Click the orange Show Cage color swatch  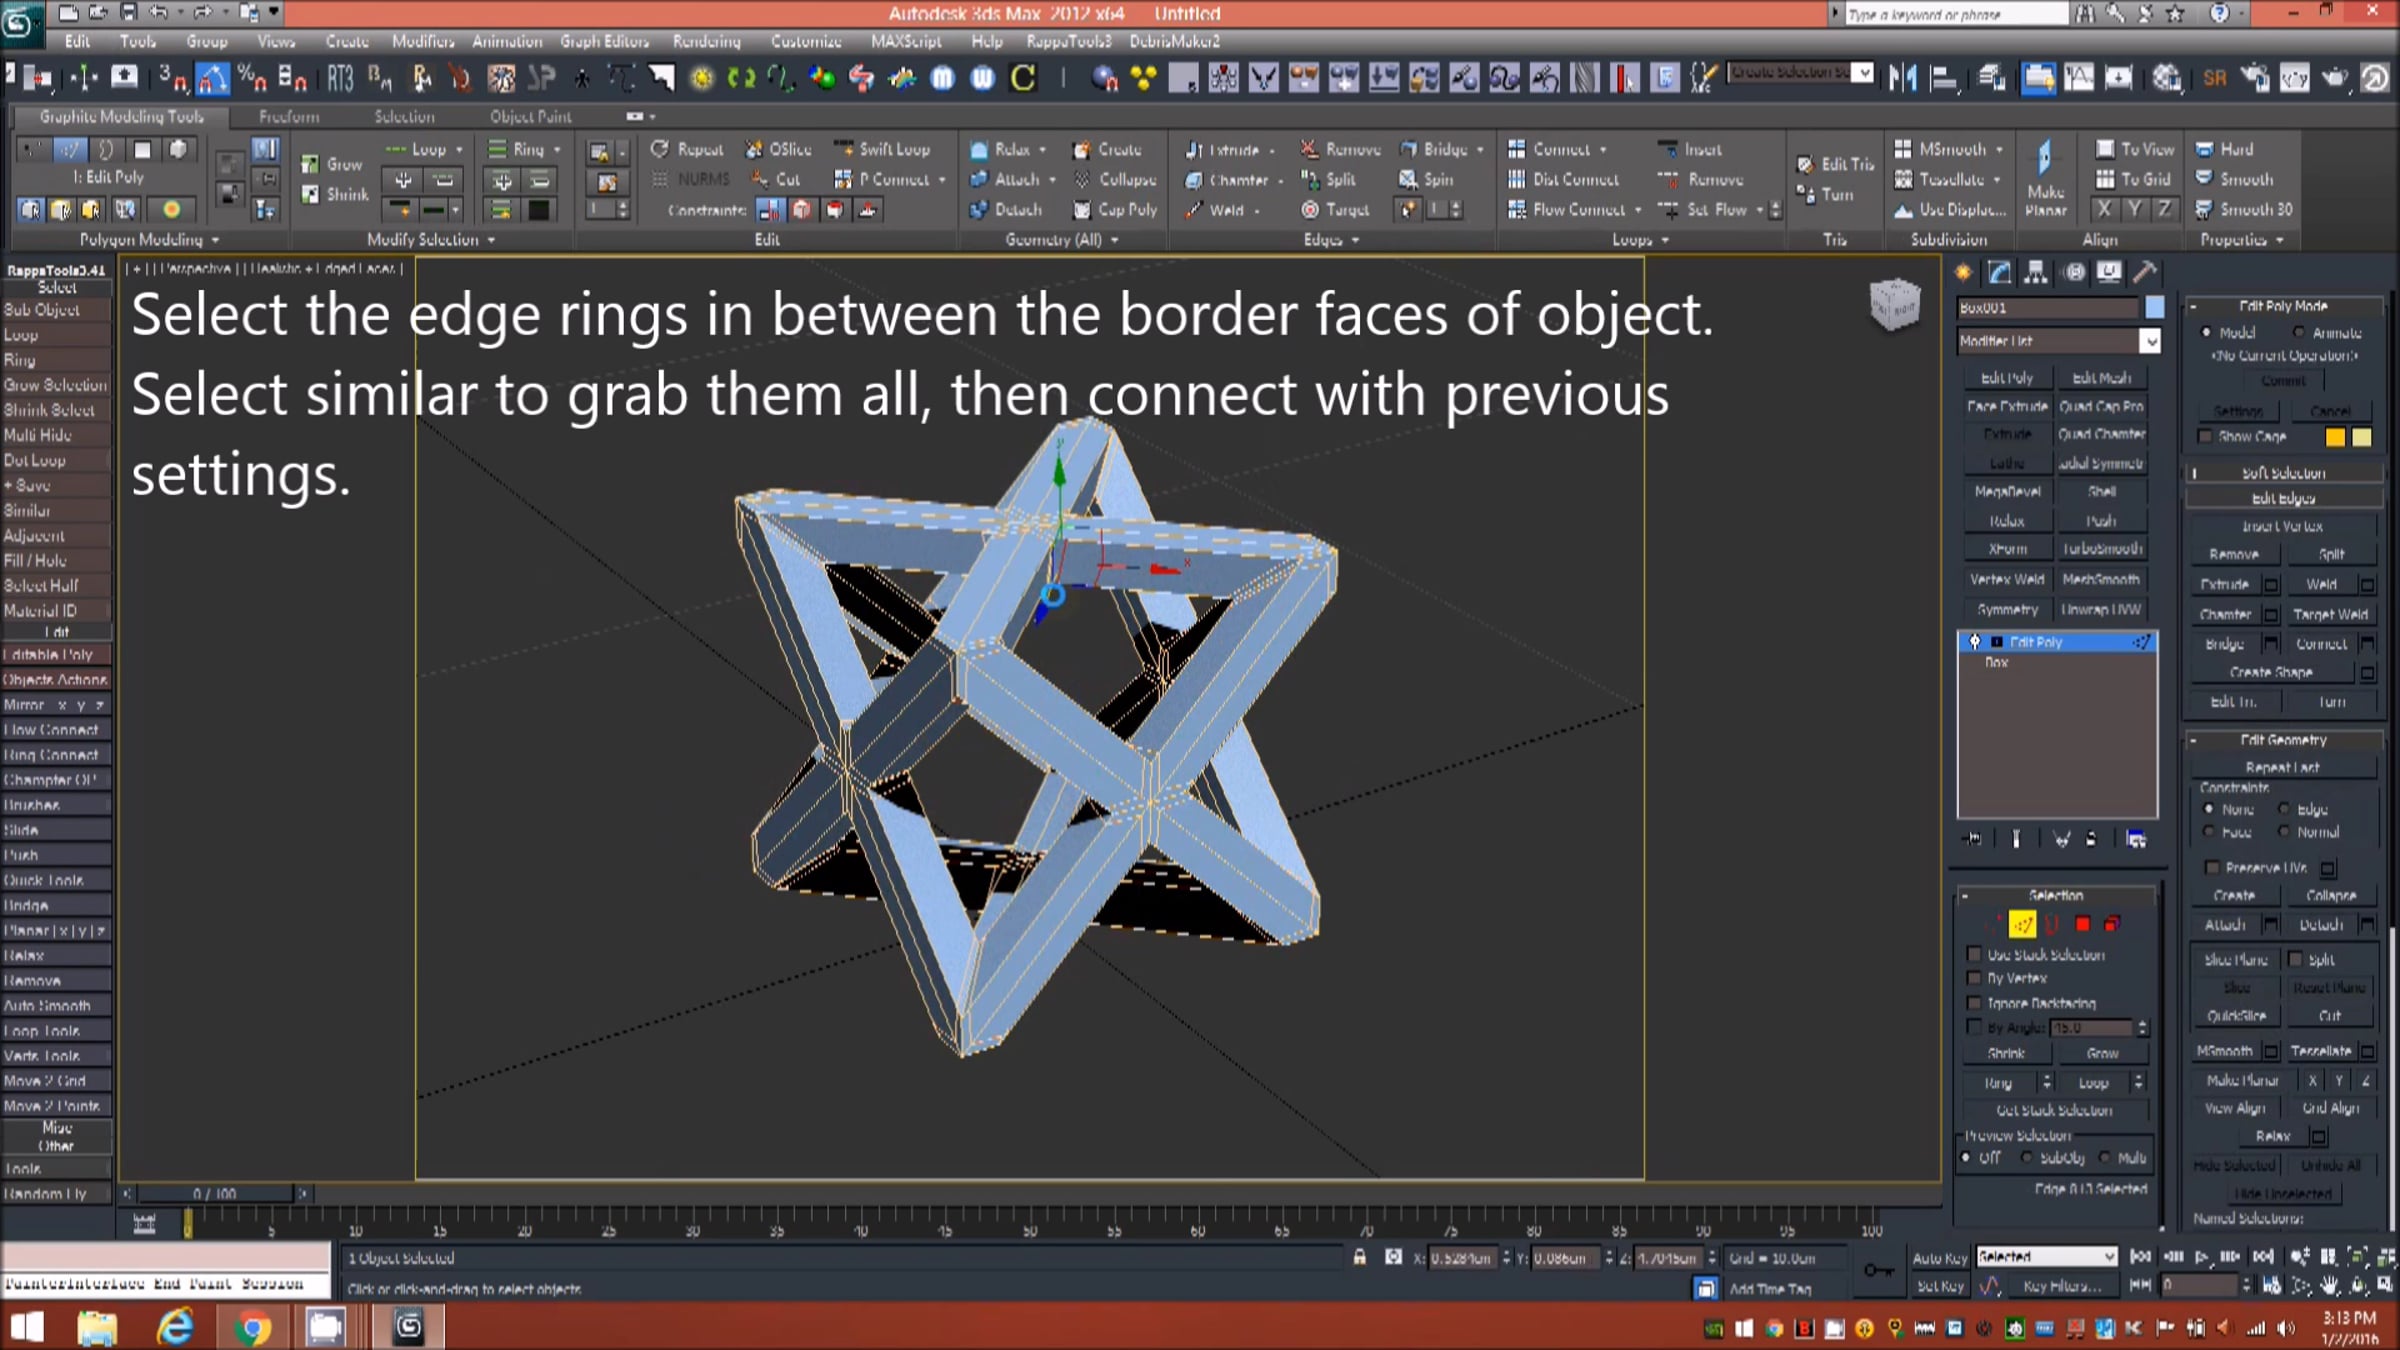click(2335, 437)
